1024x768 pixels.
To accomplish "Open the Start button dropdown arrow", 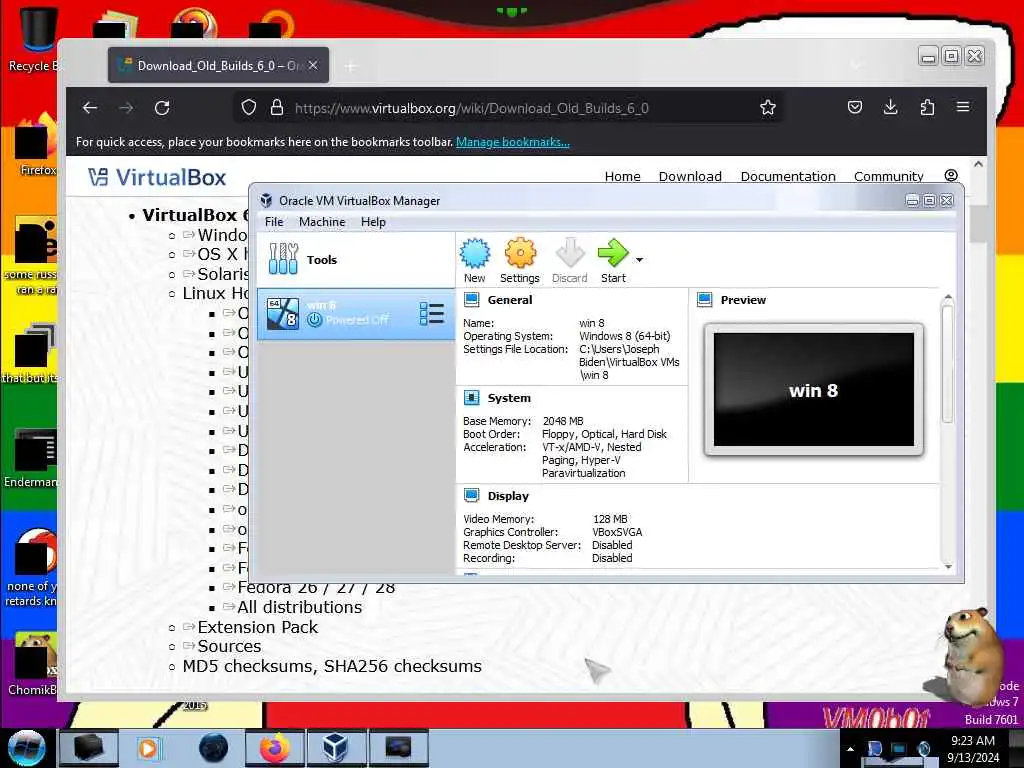I will [x=639, y=260].
